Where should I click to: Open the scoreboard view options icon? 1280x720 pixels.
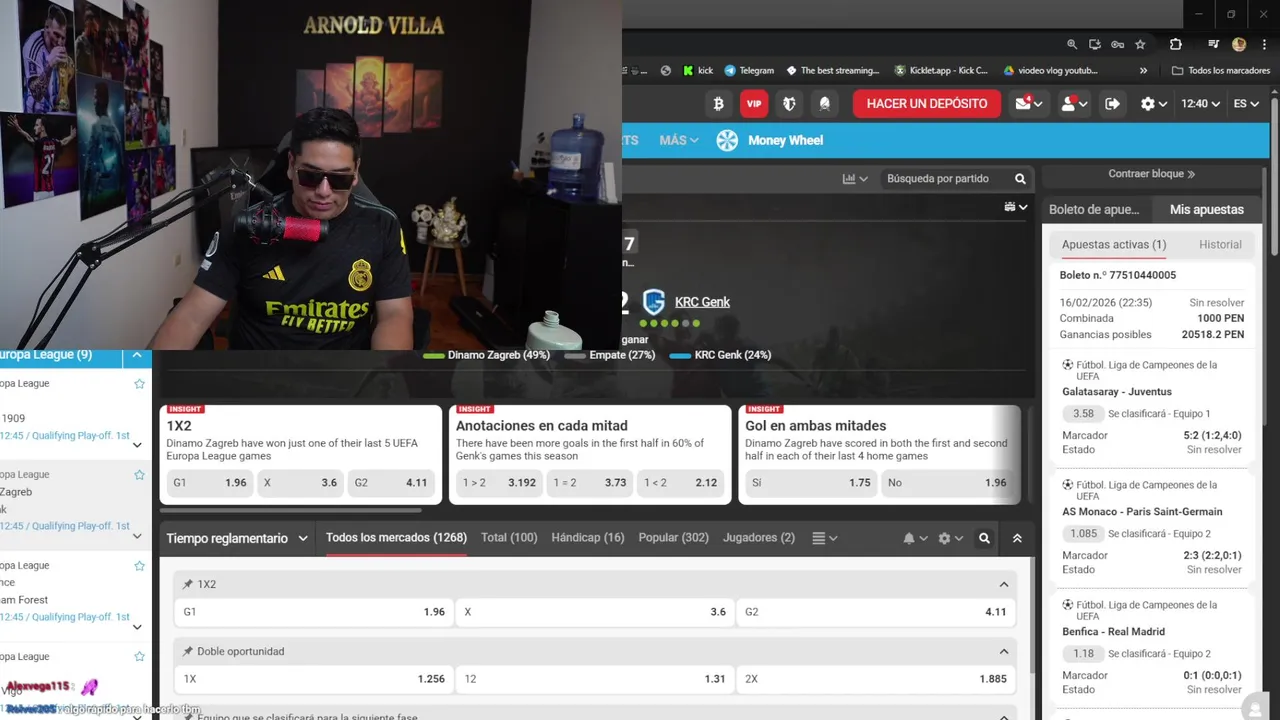click(1015, 207)
